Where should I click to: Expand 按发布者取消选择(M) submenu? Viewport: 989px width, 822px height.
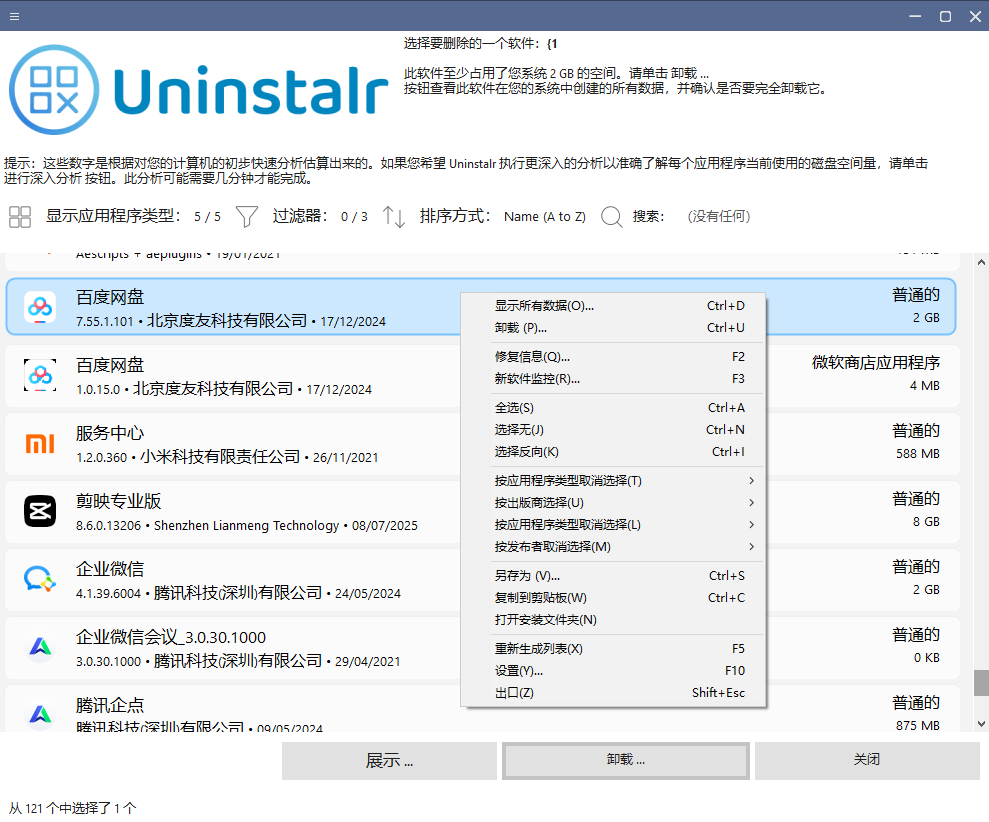612,547
